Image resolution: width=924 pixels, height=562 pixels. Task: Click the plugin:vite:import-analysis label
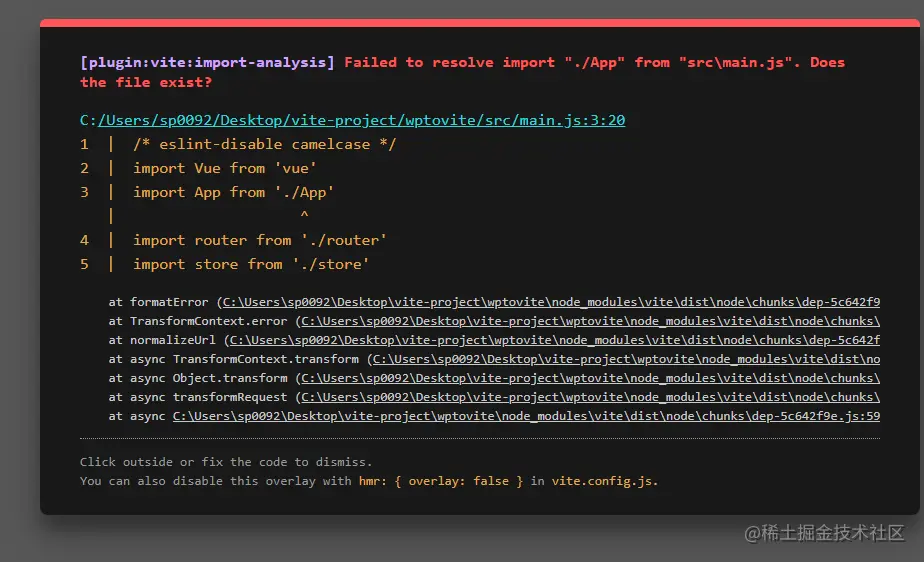[x=207, y=62]
